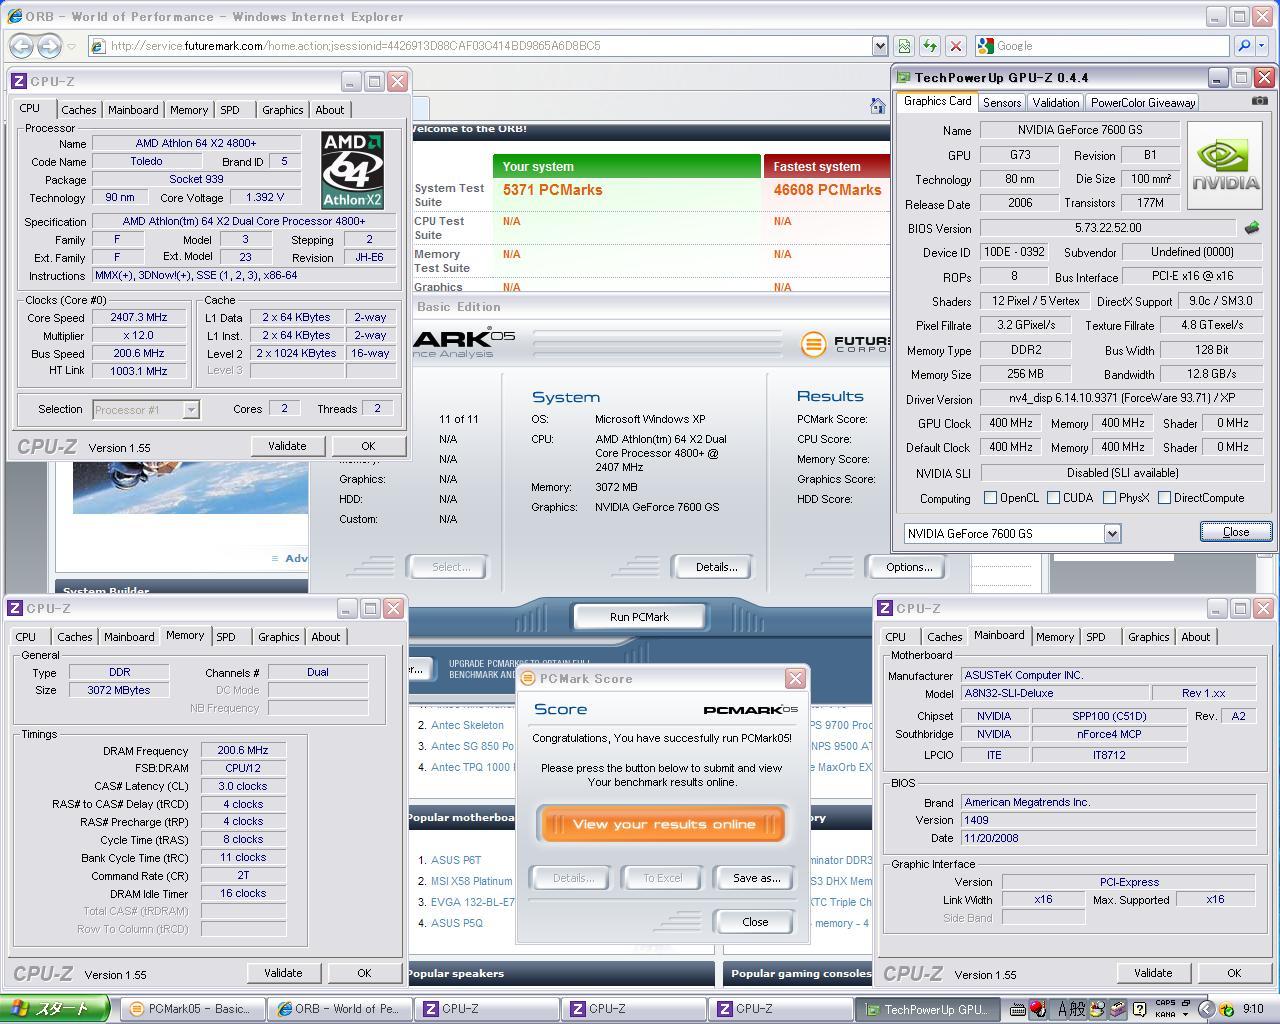1280x1024 pixels.
Task: Enable the PhysX checkbox in GPU-Z
Action: pyautogui.click(x=1109, y=497)
